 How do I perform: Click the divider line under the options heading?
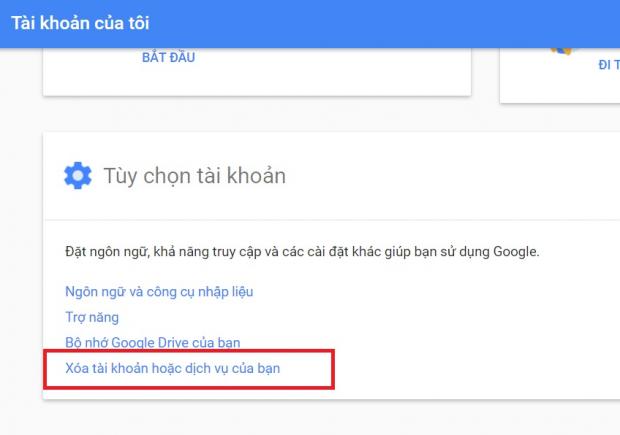pyautogui.click(x=330, y=220)
